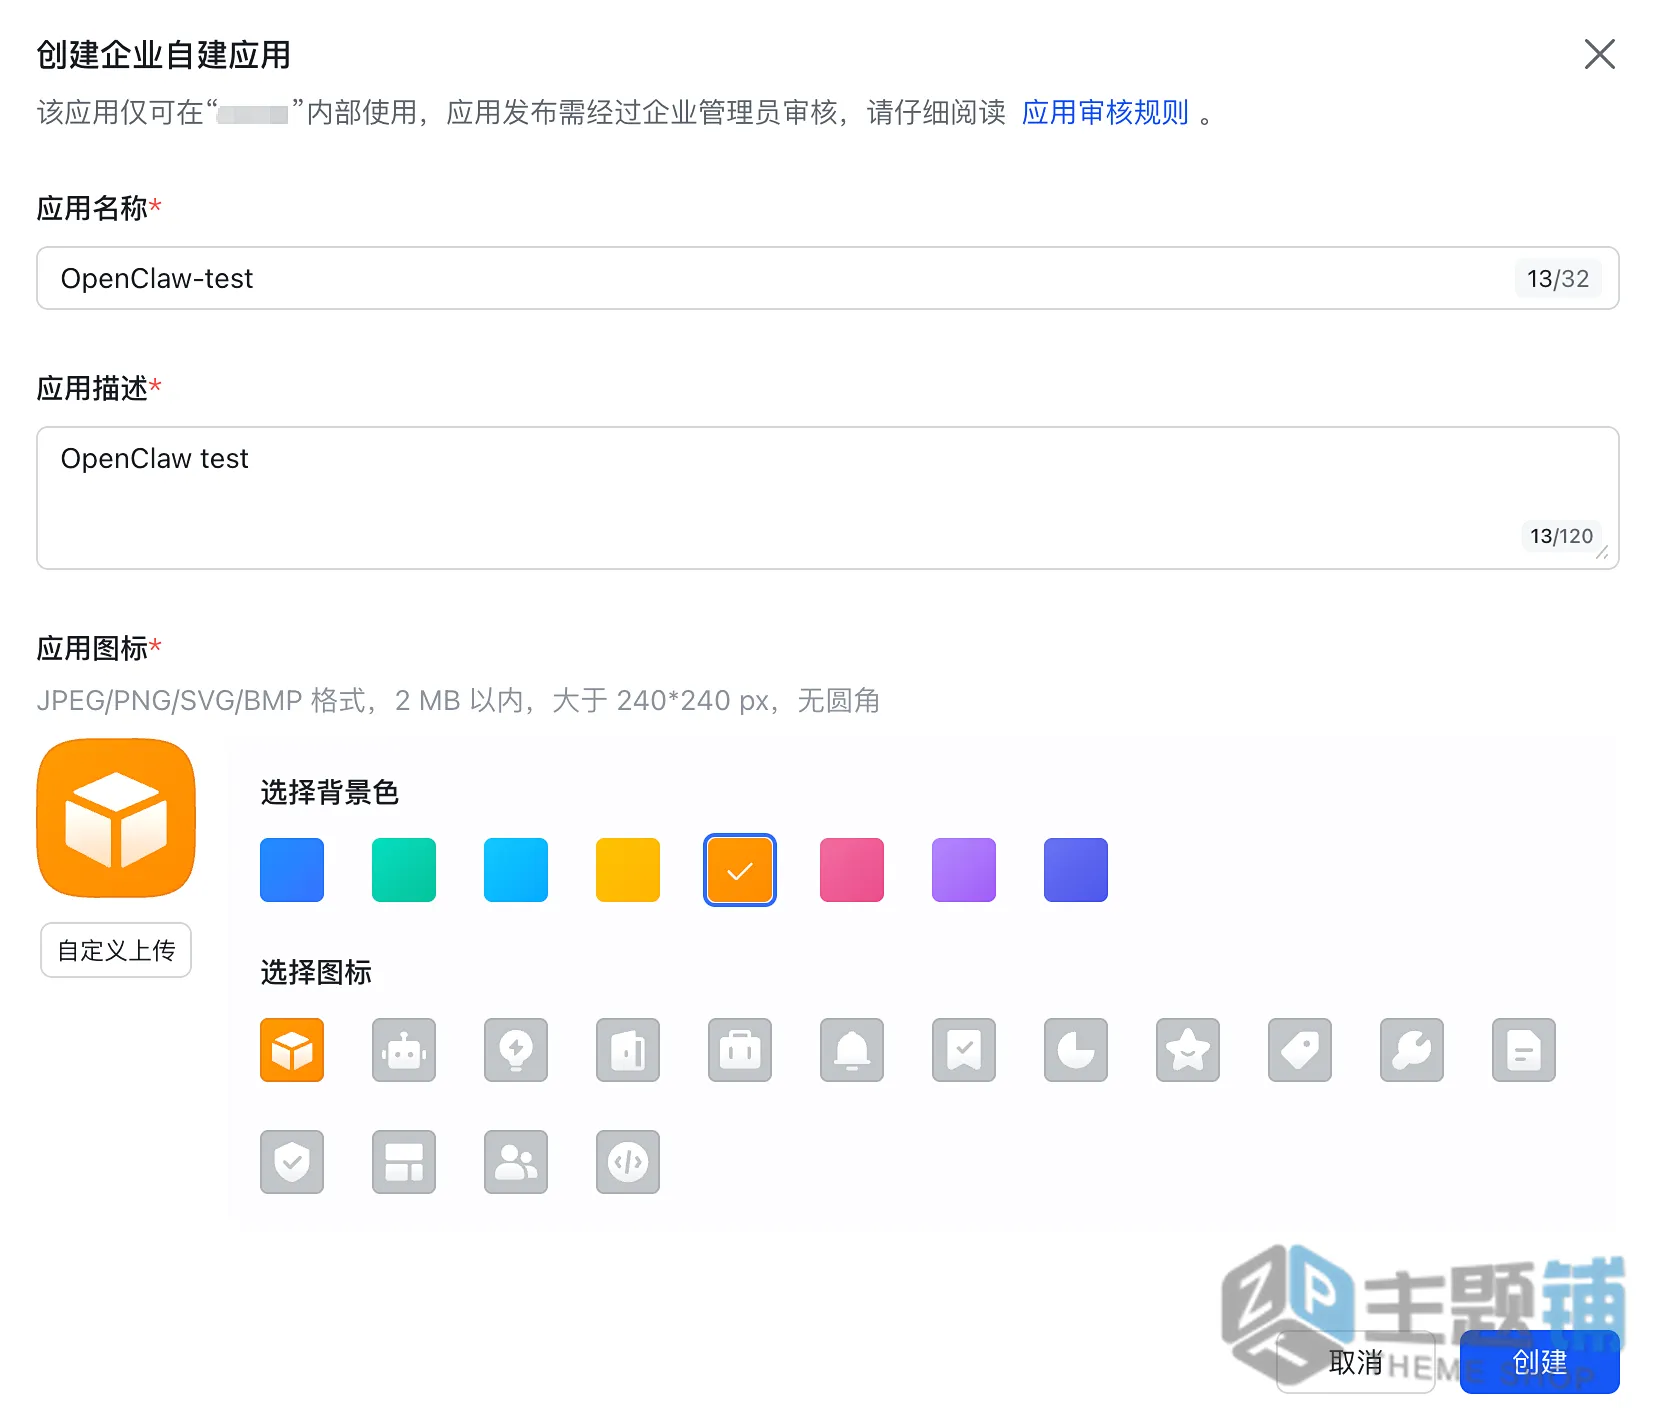Select the price tag app icon
The image size is (1656, 1422).
tap(1300, 1050)
